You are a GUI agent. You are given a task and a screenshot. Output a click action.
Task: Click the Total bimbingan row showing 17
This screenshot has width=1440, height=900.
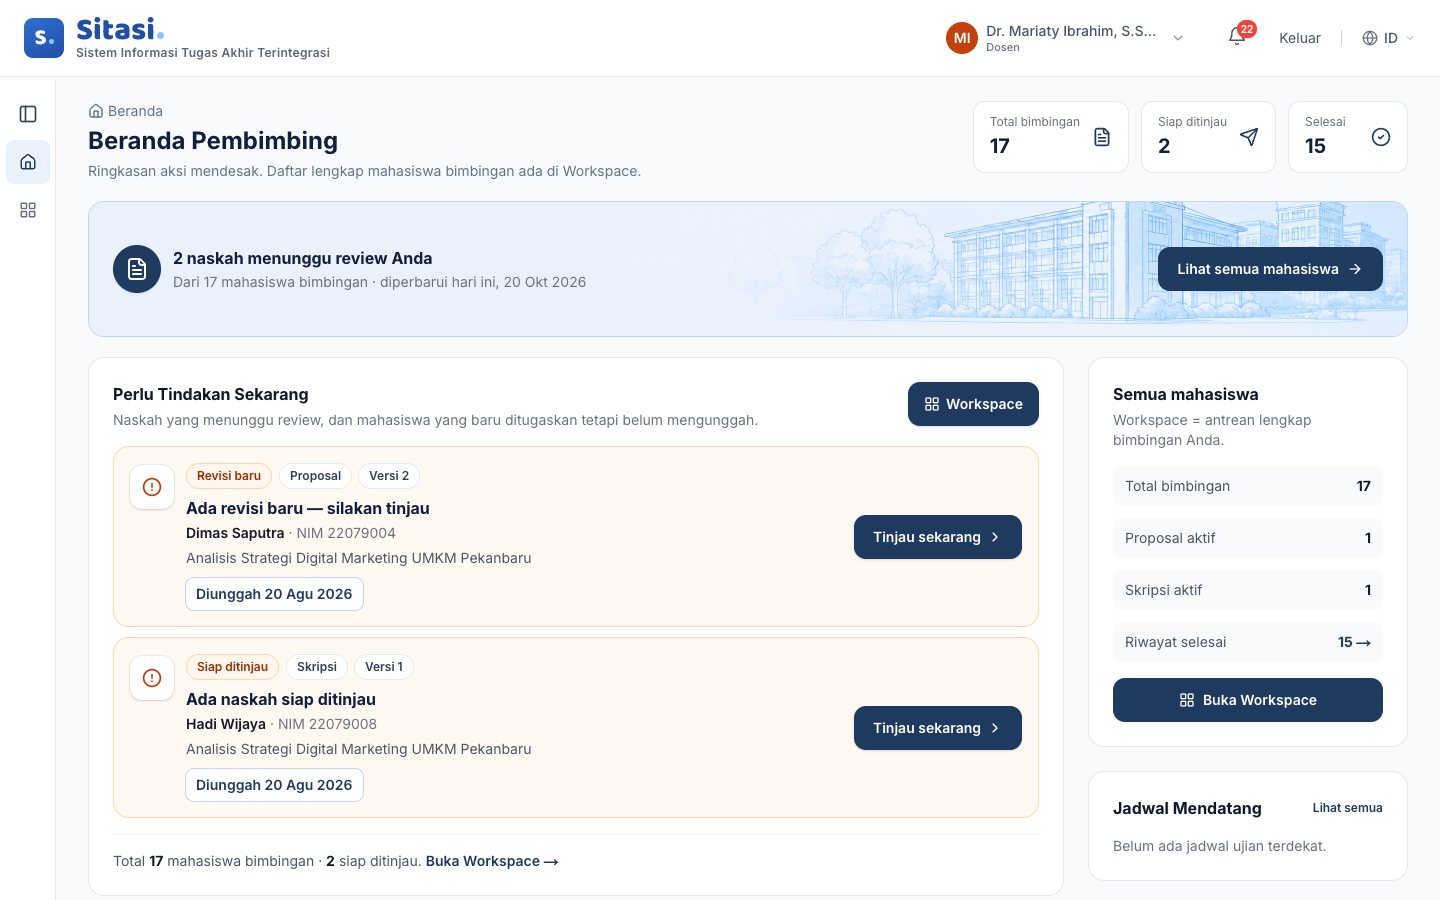click(x=1248, y=486)
